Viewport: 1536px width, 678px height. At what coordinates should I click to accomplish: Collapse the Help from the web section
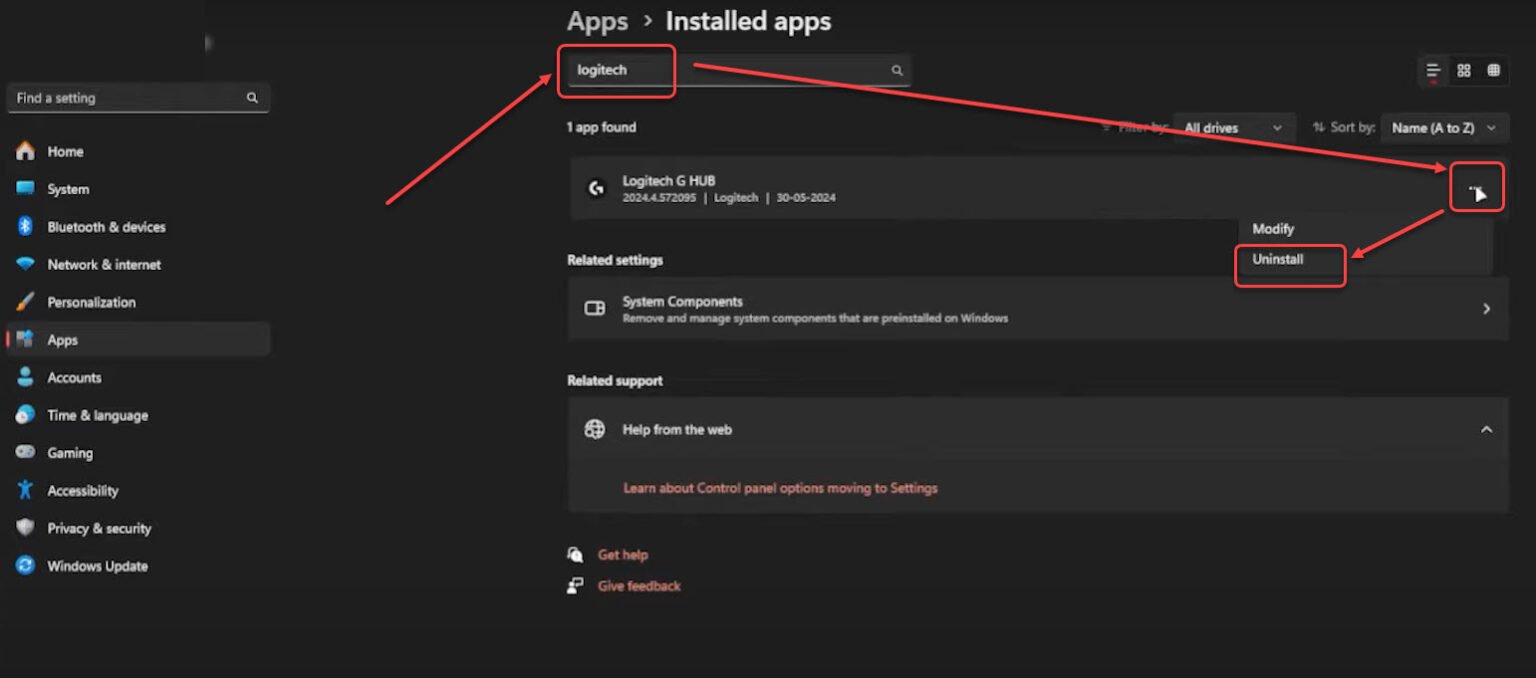coord(1487,428)
